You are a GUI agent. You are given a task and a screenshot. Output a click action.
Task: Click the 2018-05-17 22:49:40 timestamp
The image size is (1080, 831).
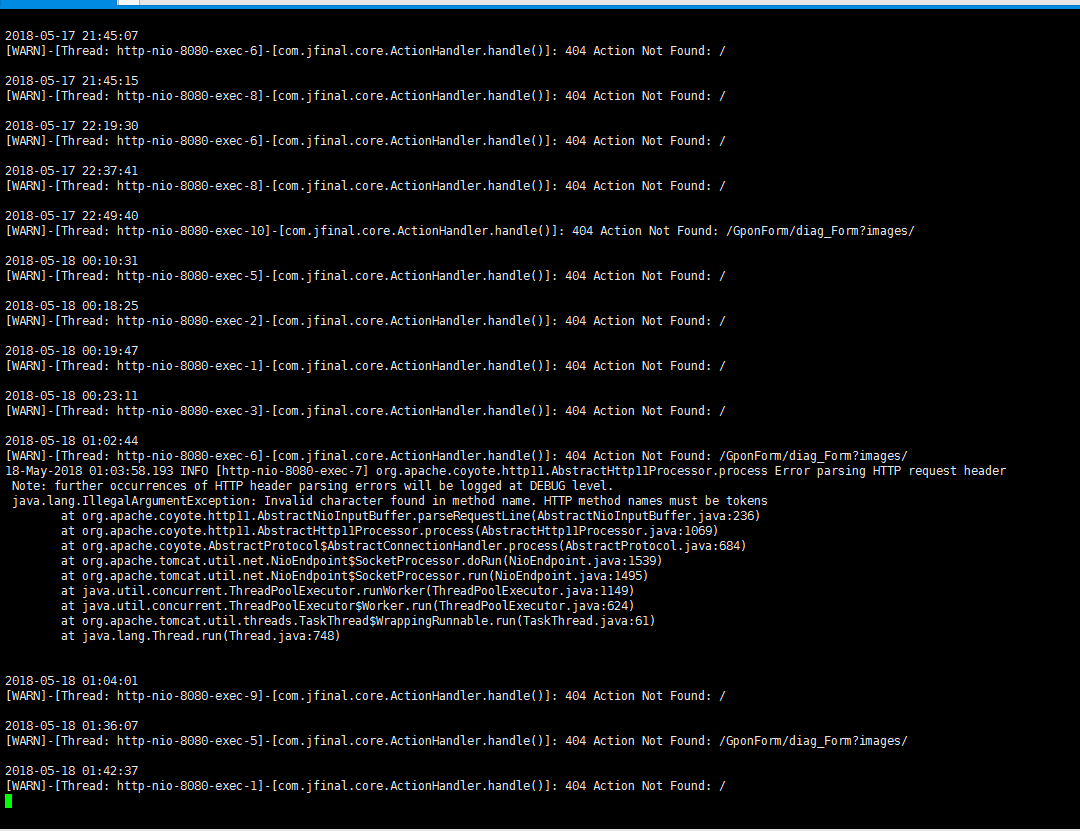click(72, 216)
